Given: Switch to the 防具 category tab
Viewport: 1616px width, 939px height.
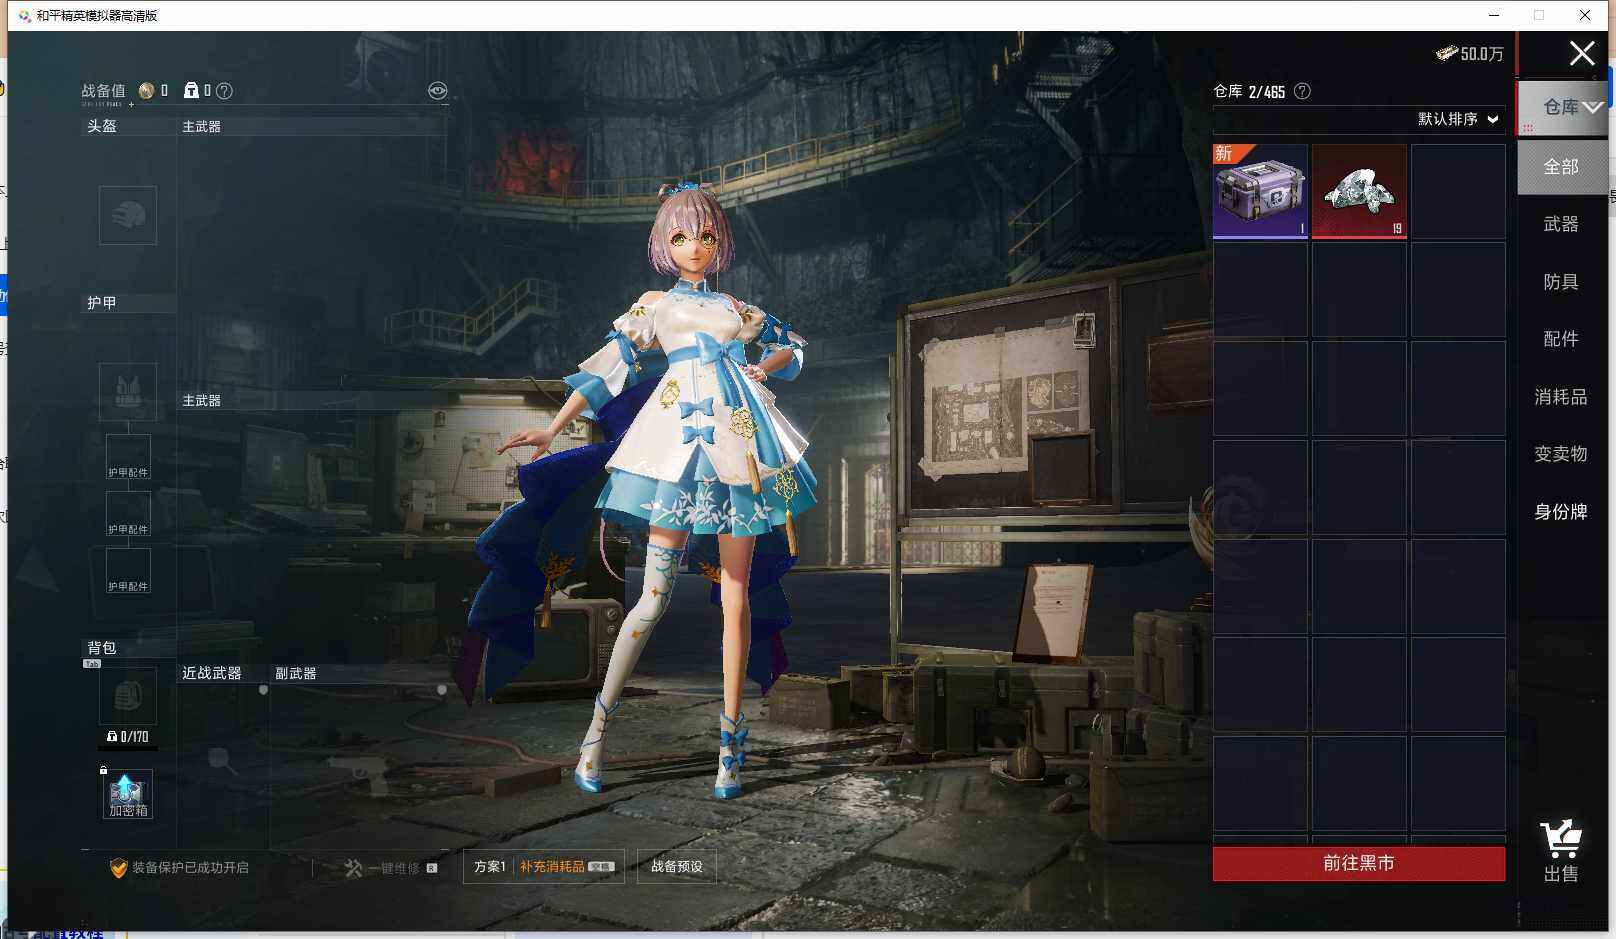Looking at the screenshot, I should pyautogui.click(x=1561, y=282).
